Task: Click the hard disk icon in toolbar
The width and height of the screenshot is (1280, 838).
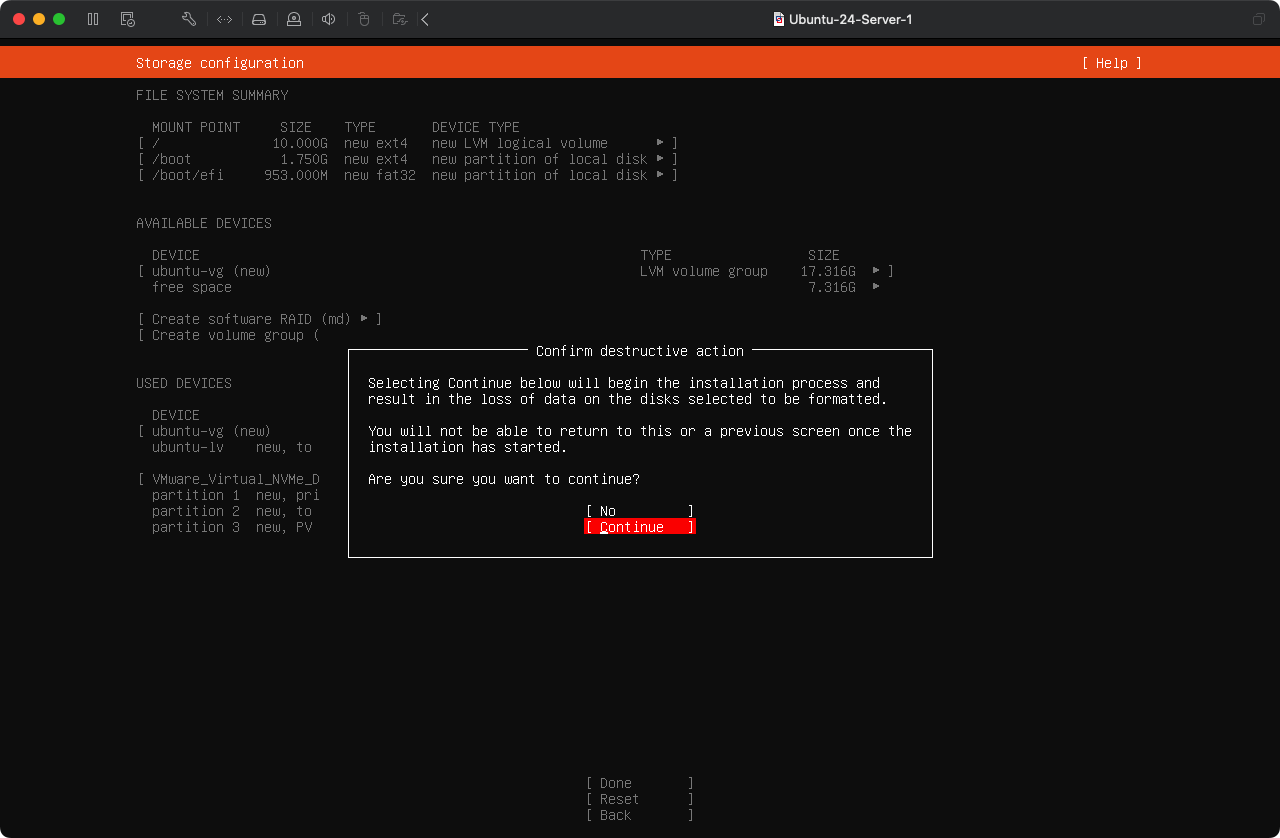Action: (x=259, y=19)
